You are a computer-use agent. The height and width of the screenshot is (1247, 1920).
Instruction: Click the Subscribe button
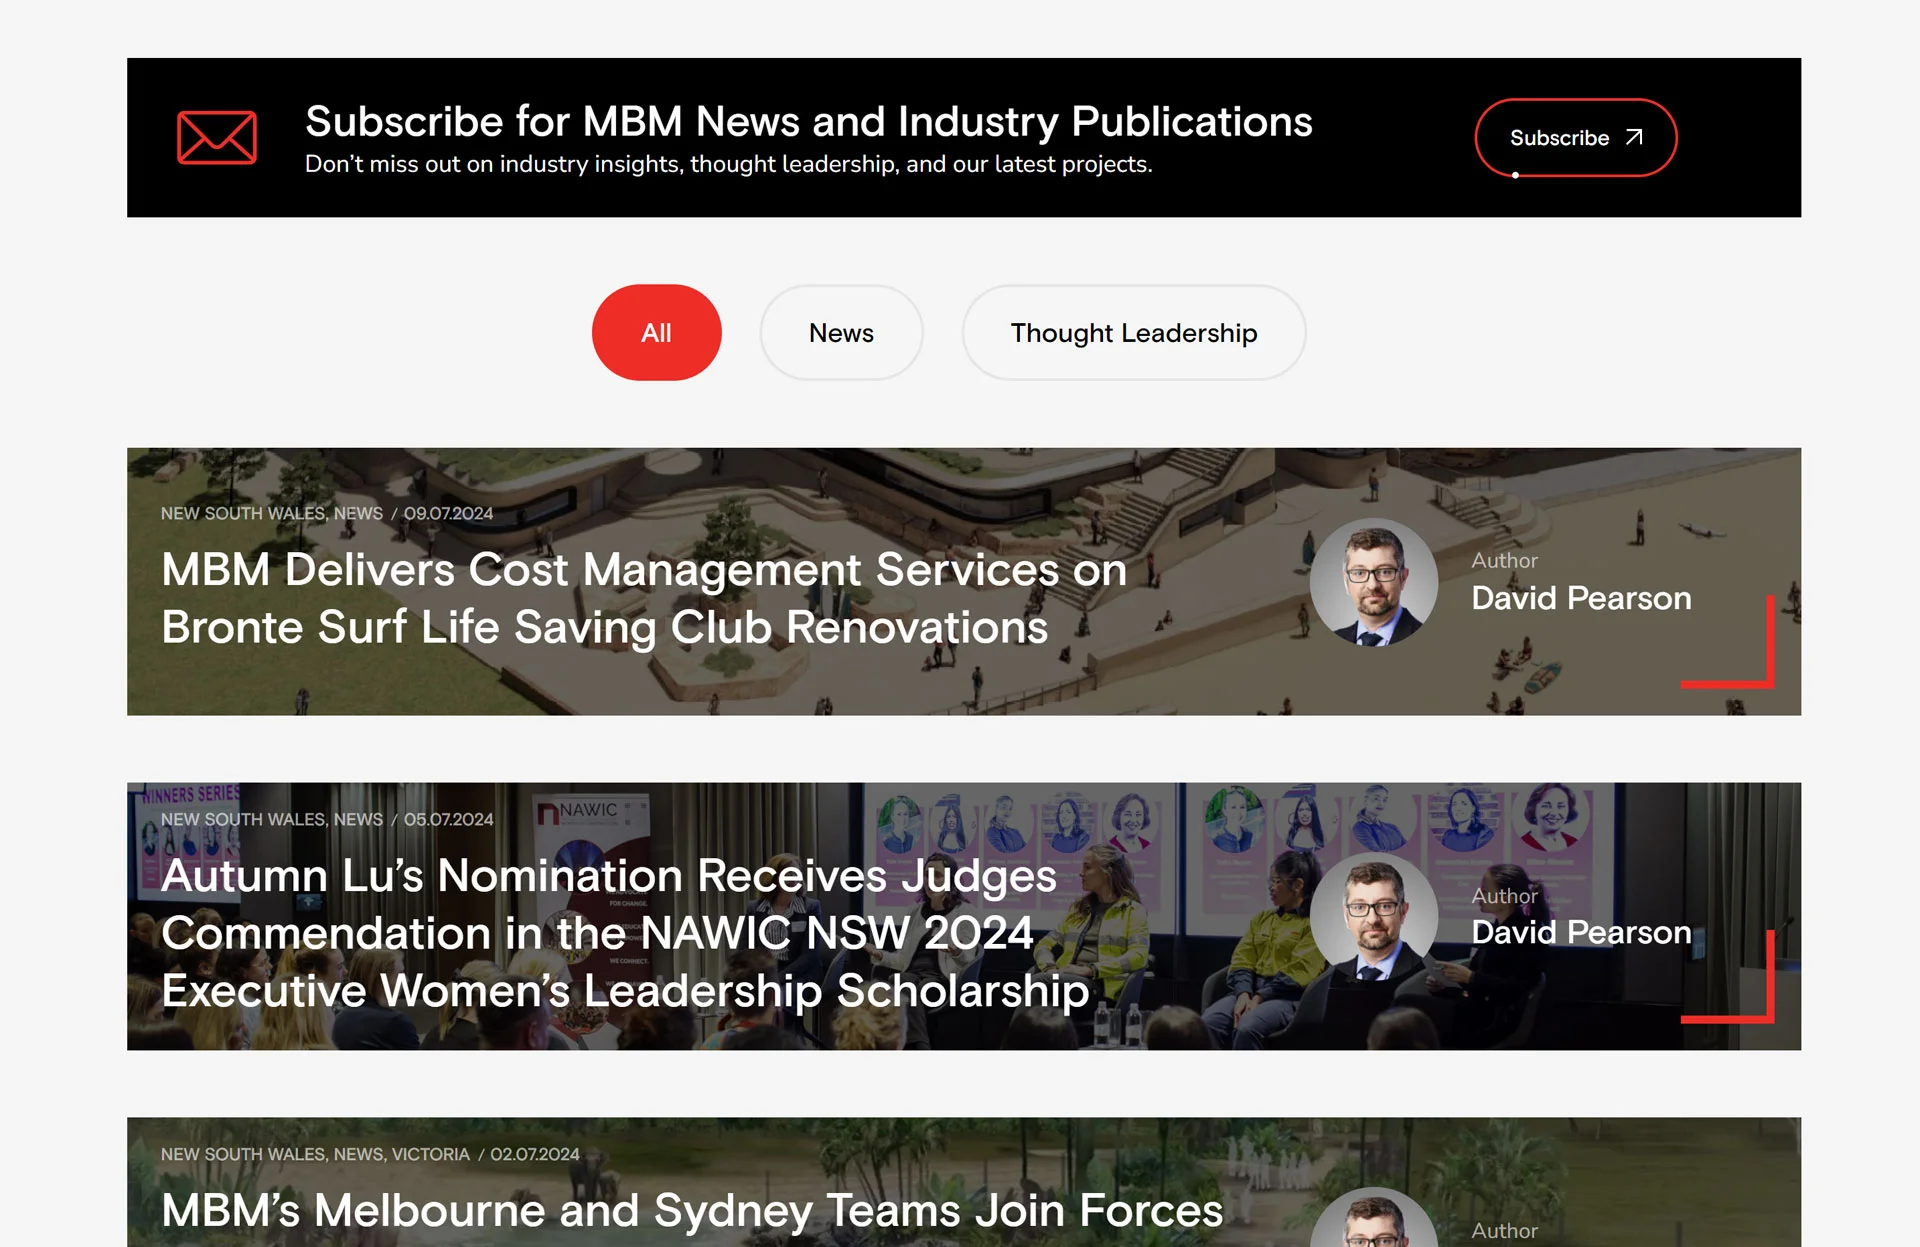(x=1575, y=138)
